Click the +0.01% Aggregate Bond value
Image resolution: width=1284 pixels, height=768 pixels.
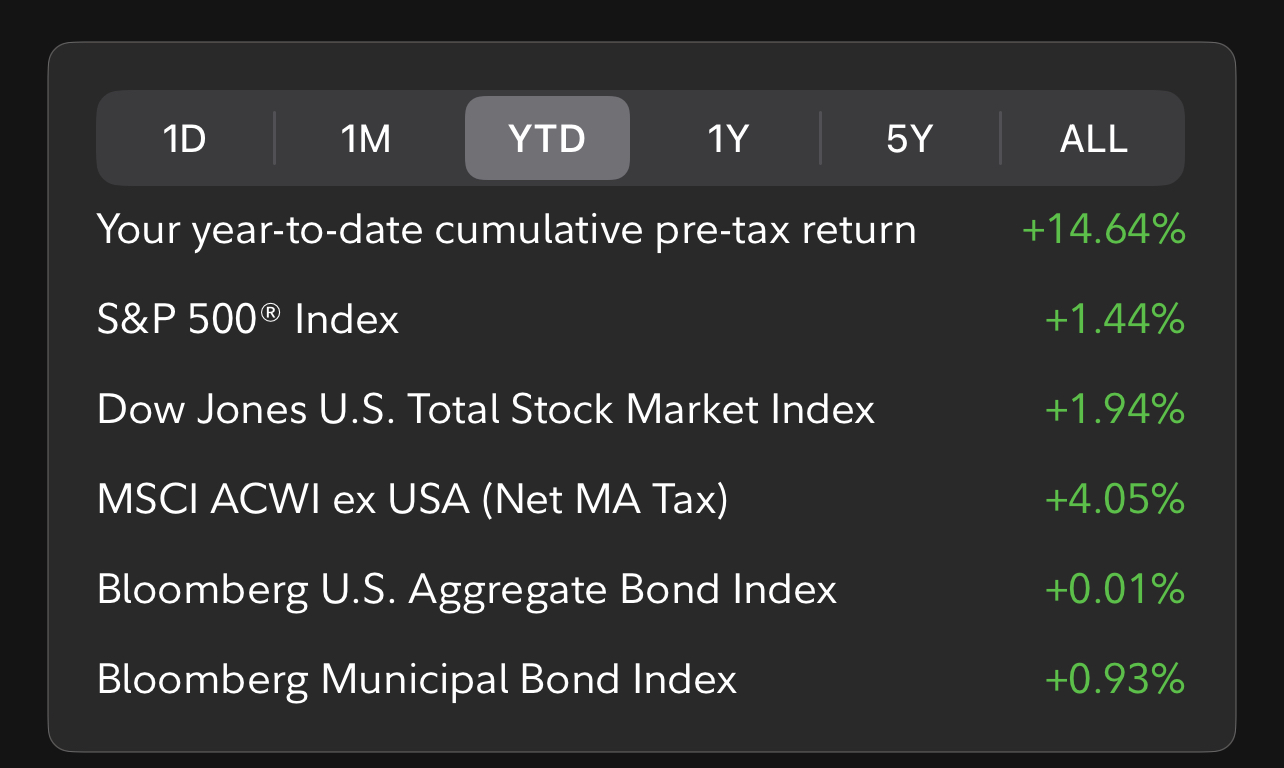(x=1114, y=589)
